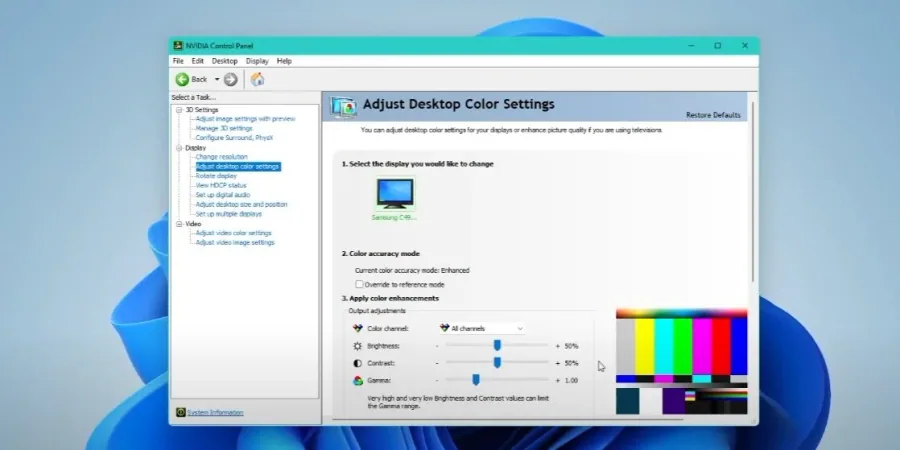
Task: Open the File menu
Action: click(178, 61)
